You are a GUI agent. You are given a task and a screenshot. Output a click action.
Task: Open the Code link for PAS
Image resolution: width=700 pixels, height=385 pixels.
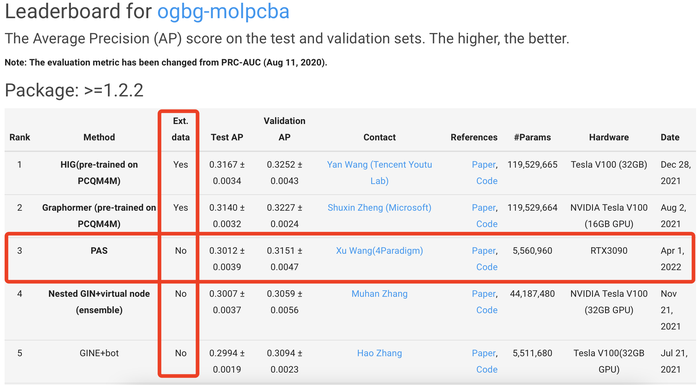pyautogui.click(x=487, y=267)
